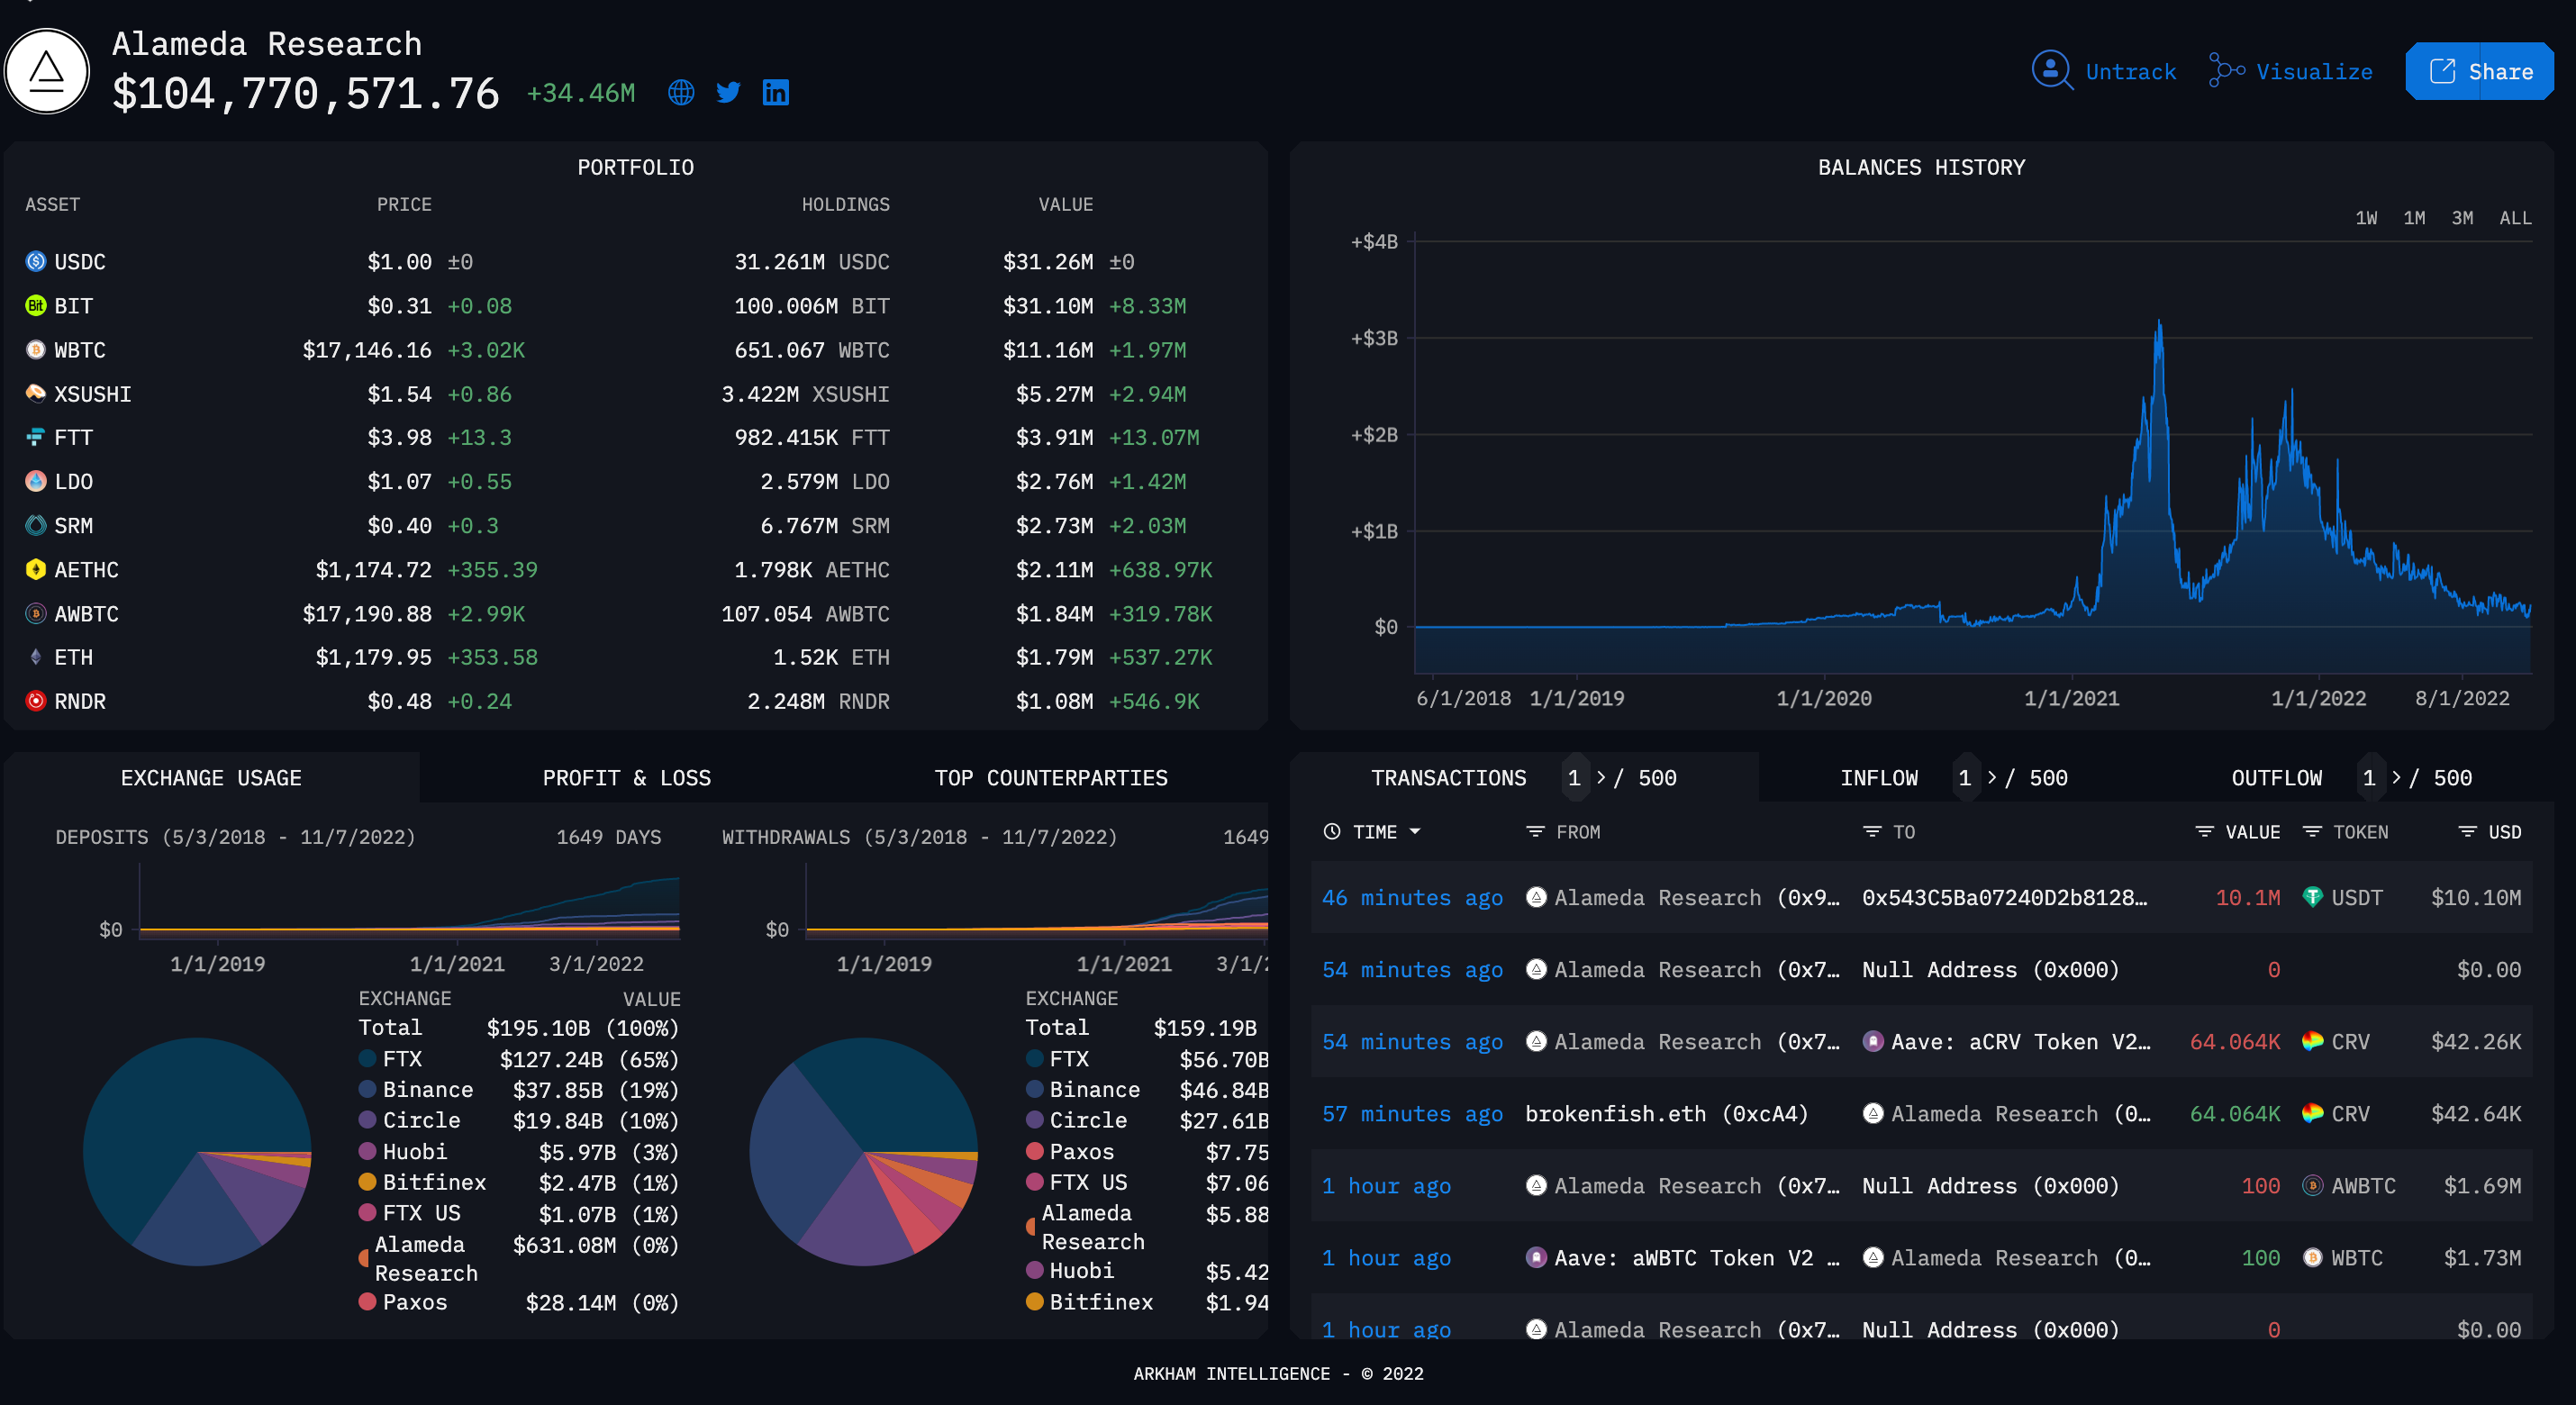Viewport: 2576px width, 1405px height.
Task: Click the Binance color dot in deposits legend
Action: pyautogui.click(x=367, y=1089)
